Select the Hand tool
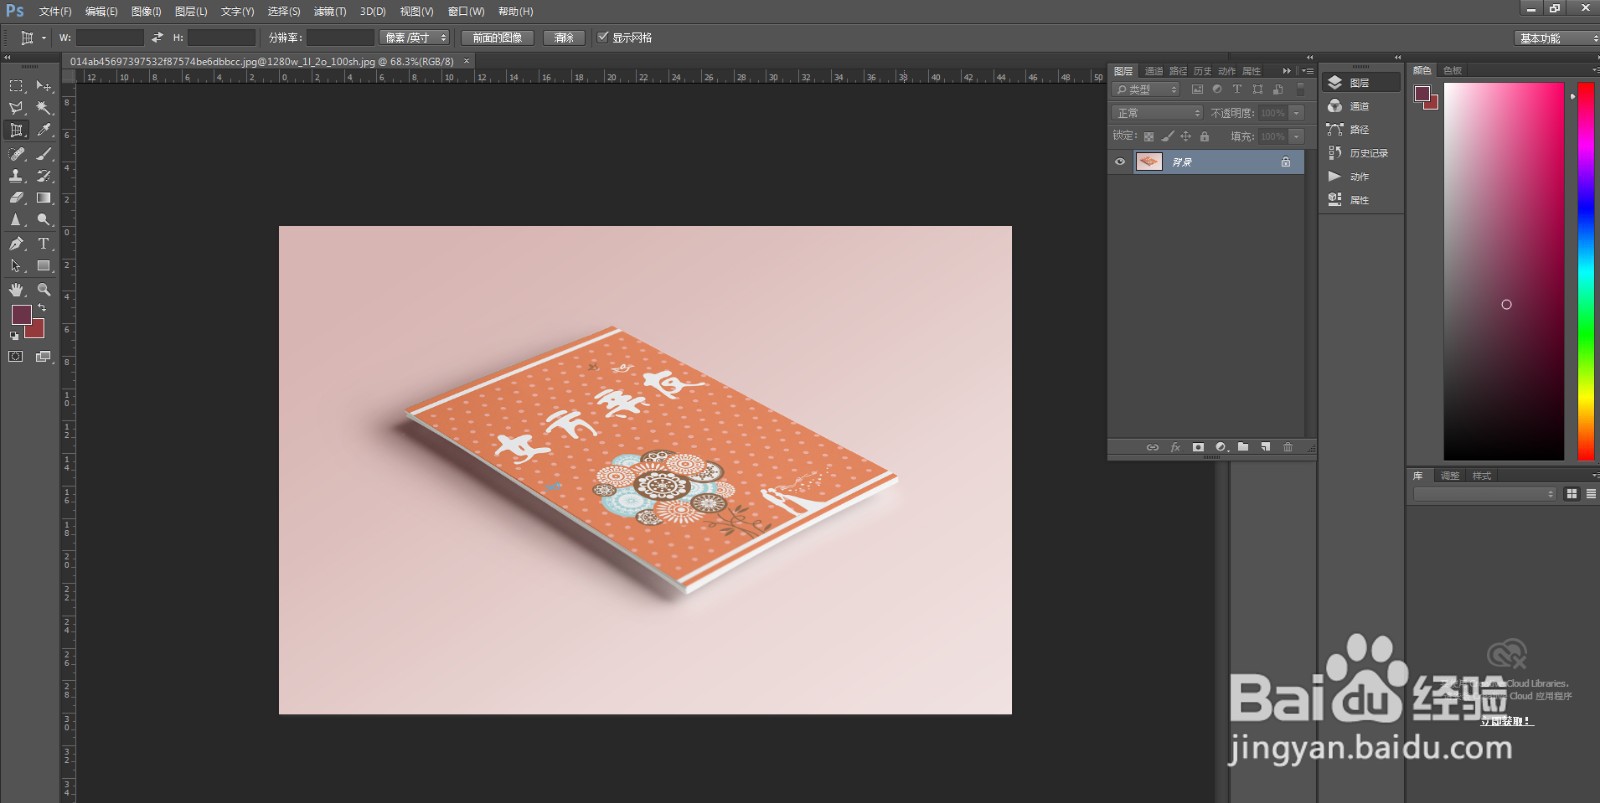The image size is (1600, 803). tap(16, 289)
